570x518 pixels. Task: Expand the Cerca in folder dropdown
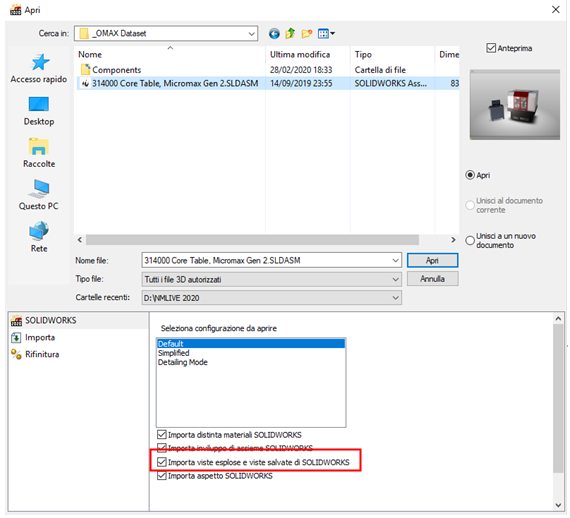pos(252,34)
